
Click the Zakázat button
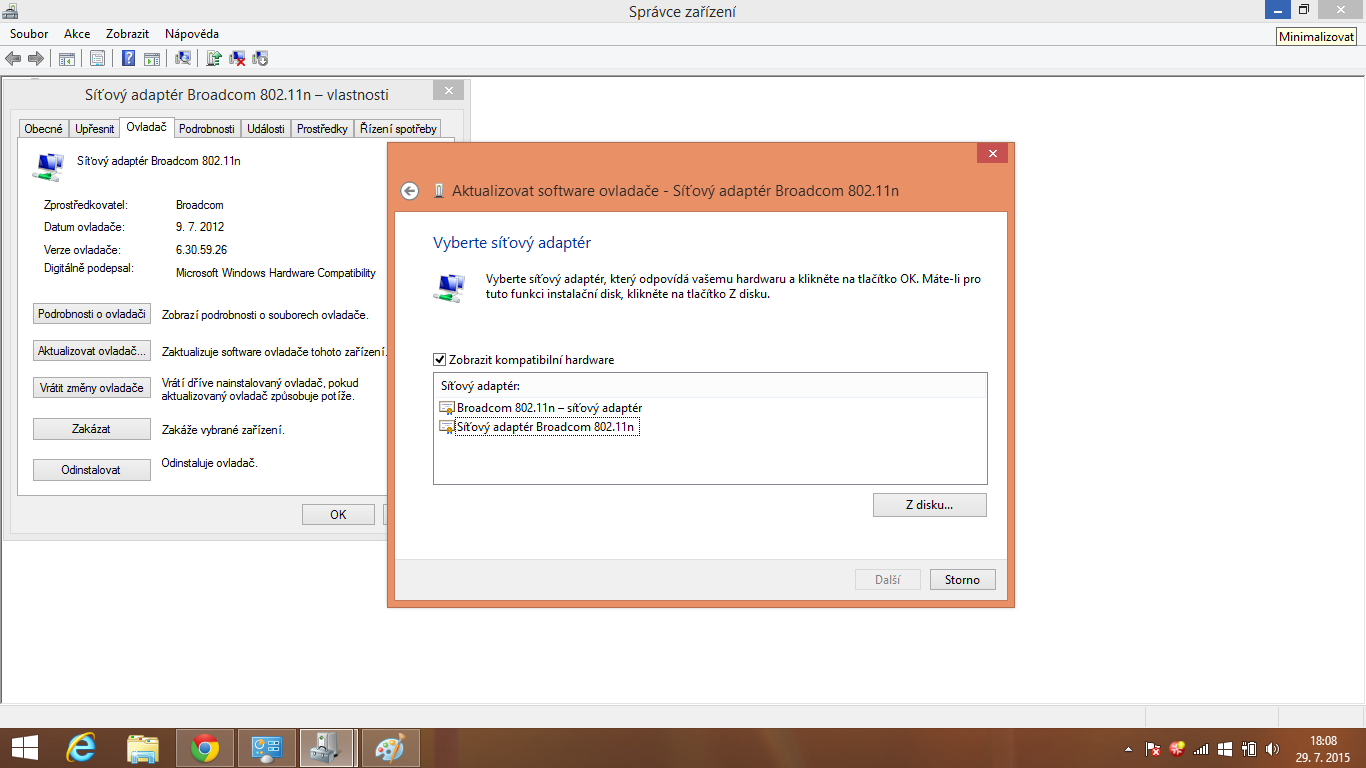pyautogui.click(x=92, y=429)
